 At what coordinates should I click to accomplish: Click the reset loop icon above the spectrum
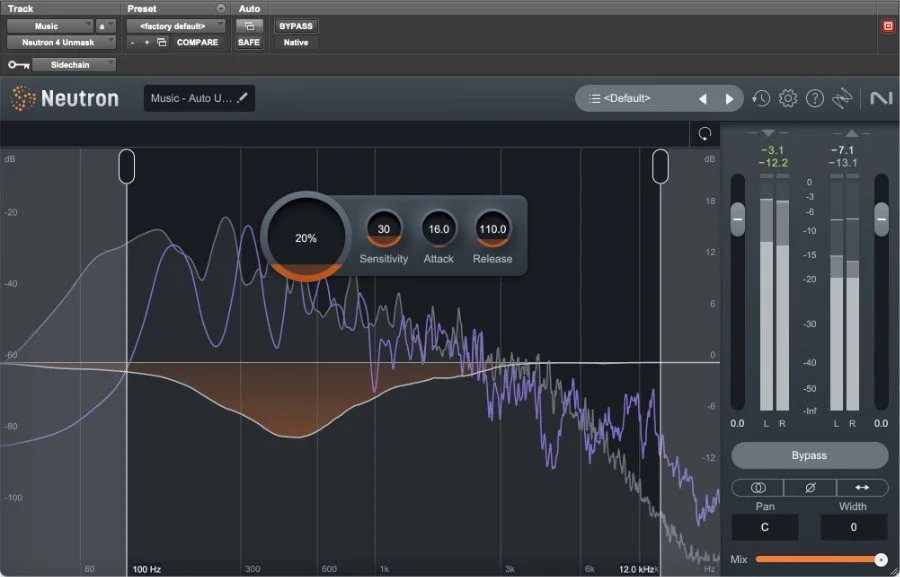point(704,134)
